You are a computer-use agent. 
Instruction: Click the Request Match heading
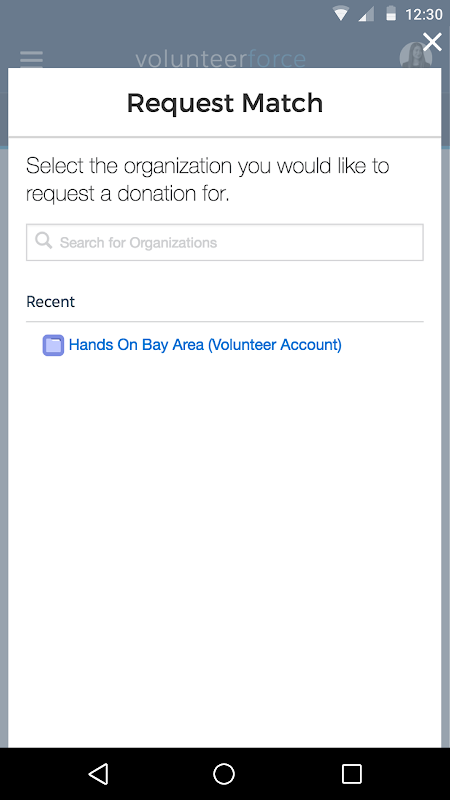click(224, 103)
